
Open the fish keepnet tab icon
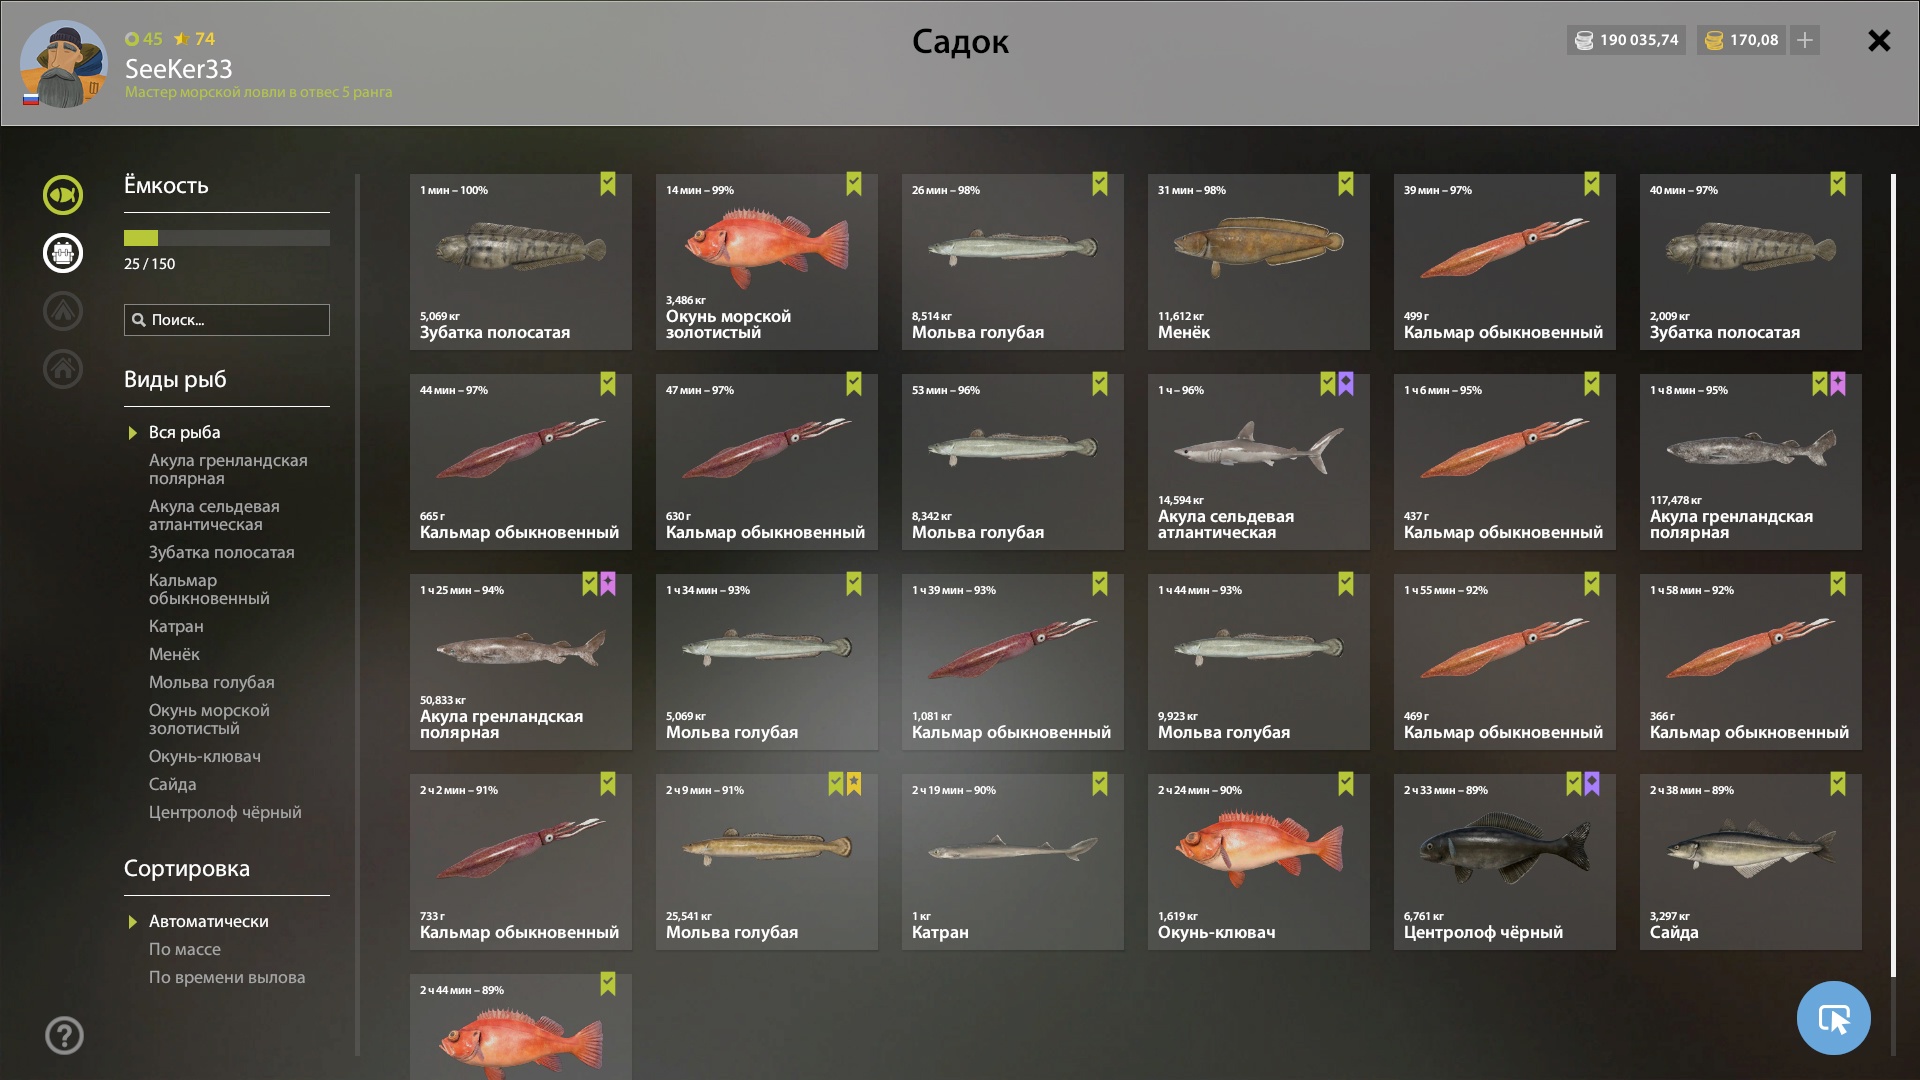tap(63, 195)
